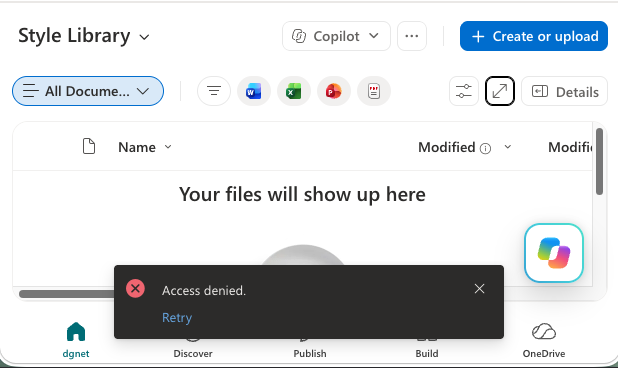Filter by PDF files icon
Viewport: 618px width, 368px height.
point(374,91)
